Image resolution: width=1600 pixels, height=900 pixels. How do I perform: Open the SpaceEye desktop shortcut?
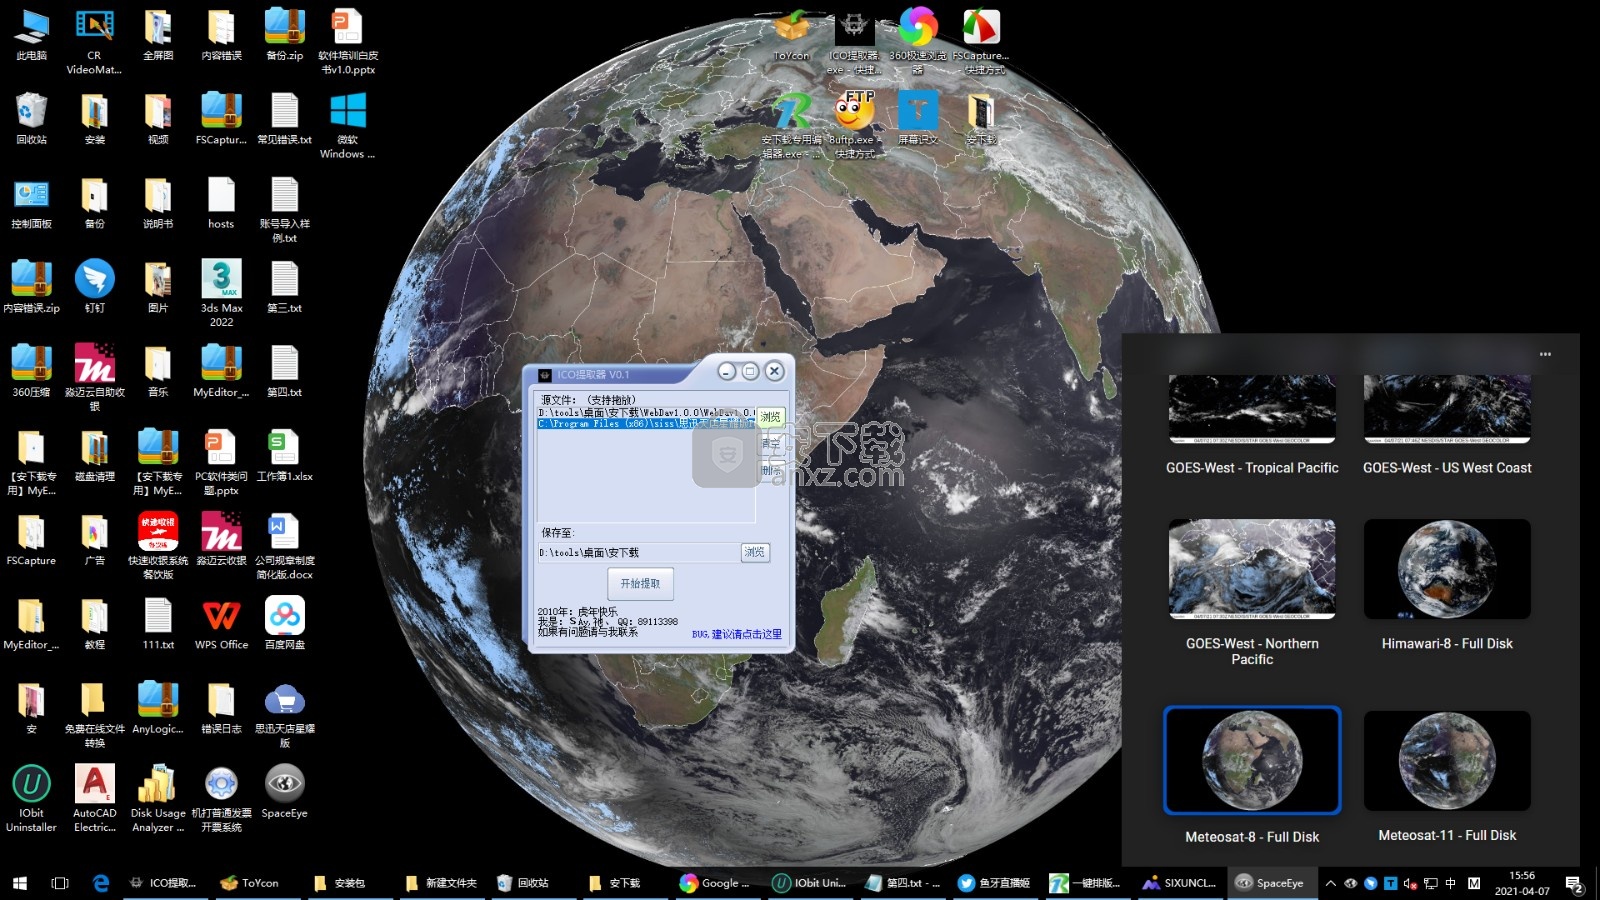coord(284,785)
